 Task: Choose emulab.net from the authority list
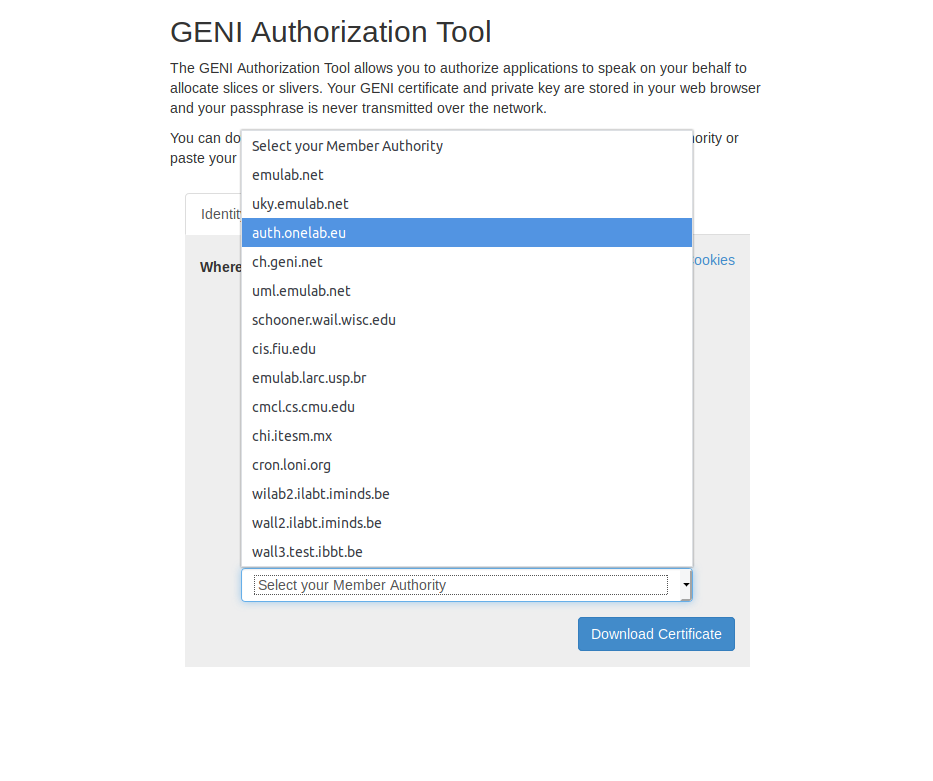pyautogui.click(x=288, y=175)
